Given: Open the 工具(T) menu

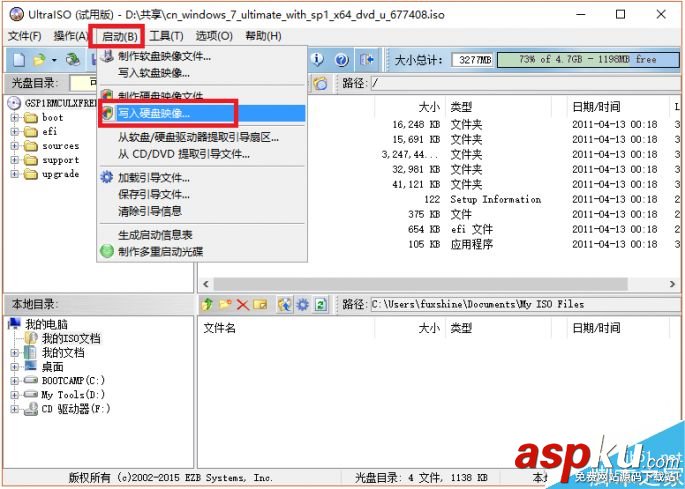Looking at the screenshot, I should click(x=166, y=36).
